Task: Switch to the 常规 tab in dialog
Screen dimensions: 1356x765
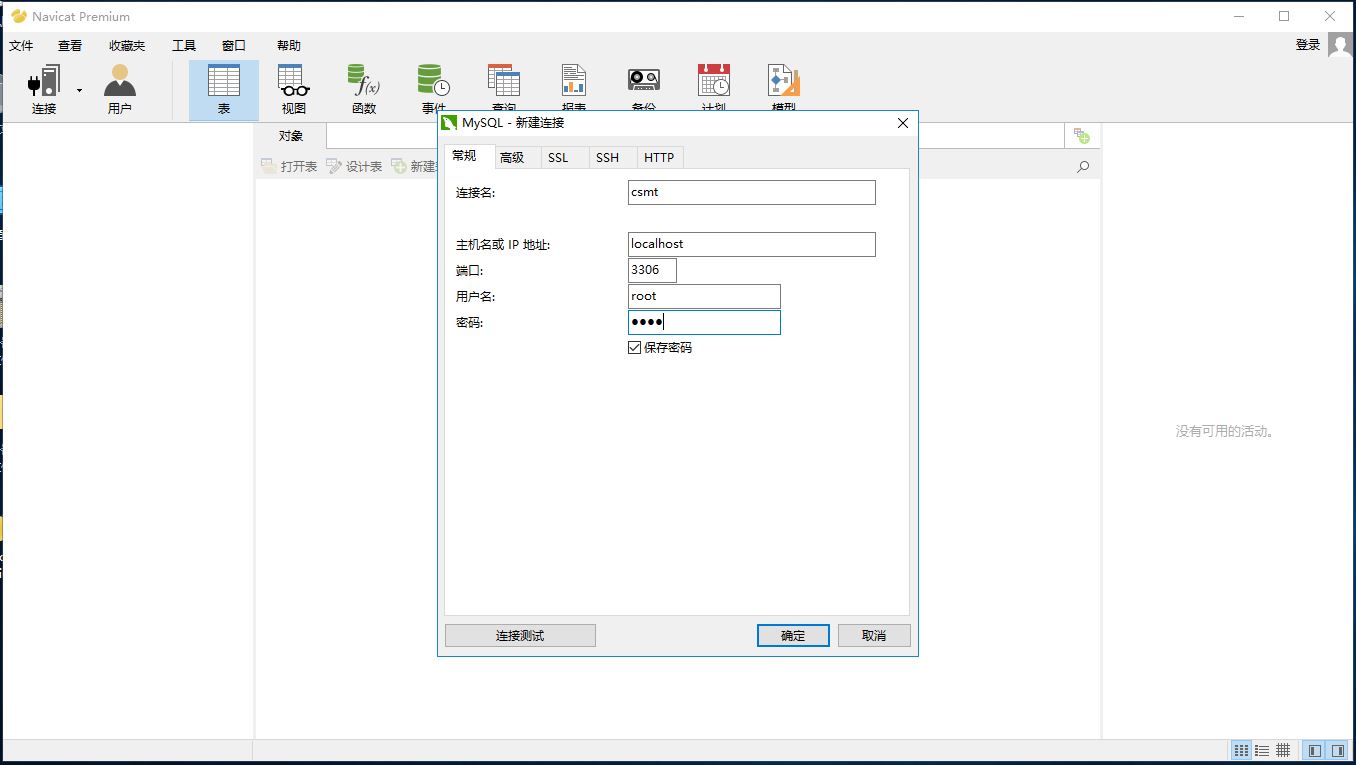Action: tap(465, 156)
